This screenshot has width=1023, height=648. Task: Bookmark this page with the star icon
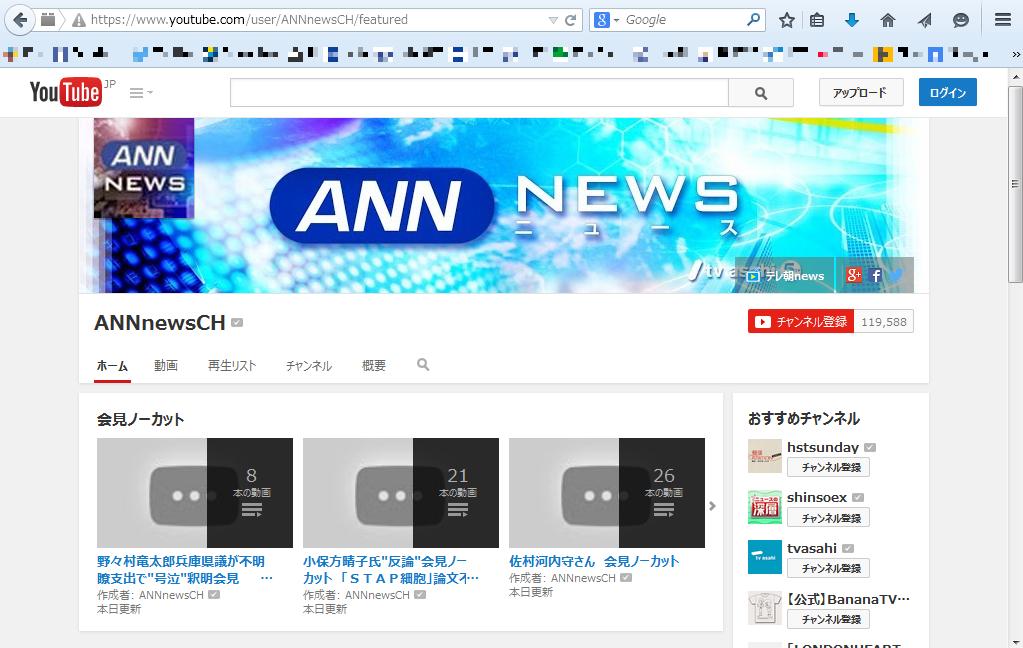(x=787, y=20)
